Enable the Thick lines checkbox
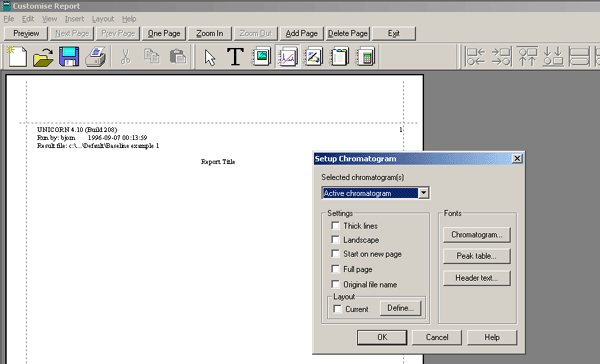 (x=335, y=225)
